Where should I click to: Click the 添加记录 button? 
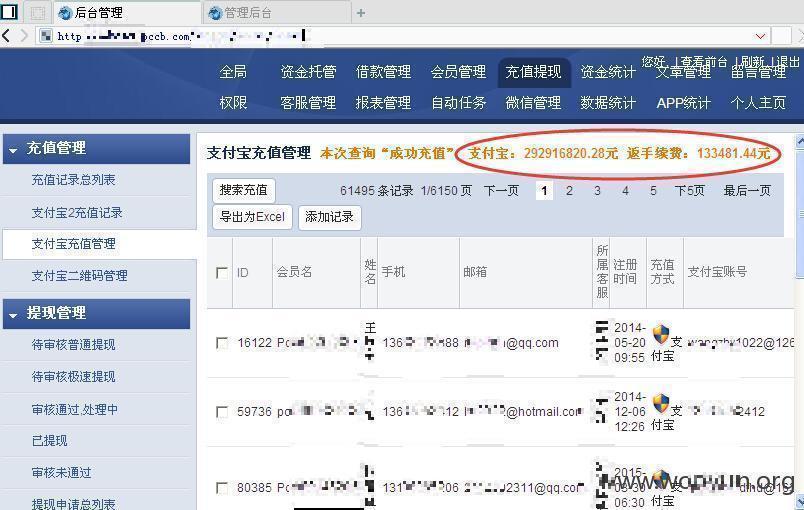pos(329,217)
